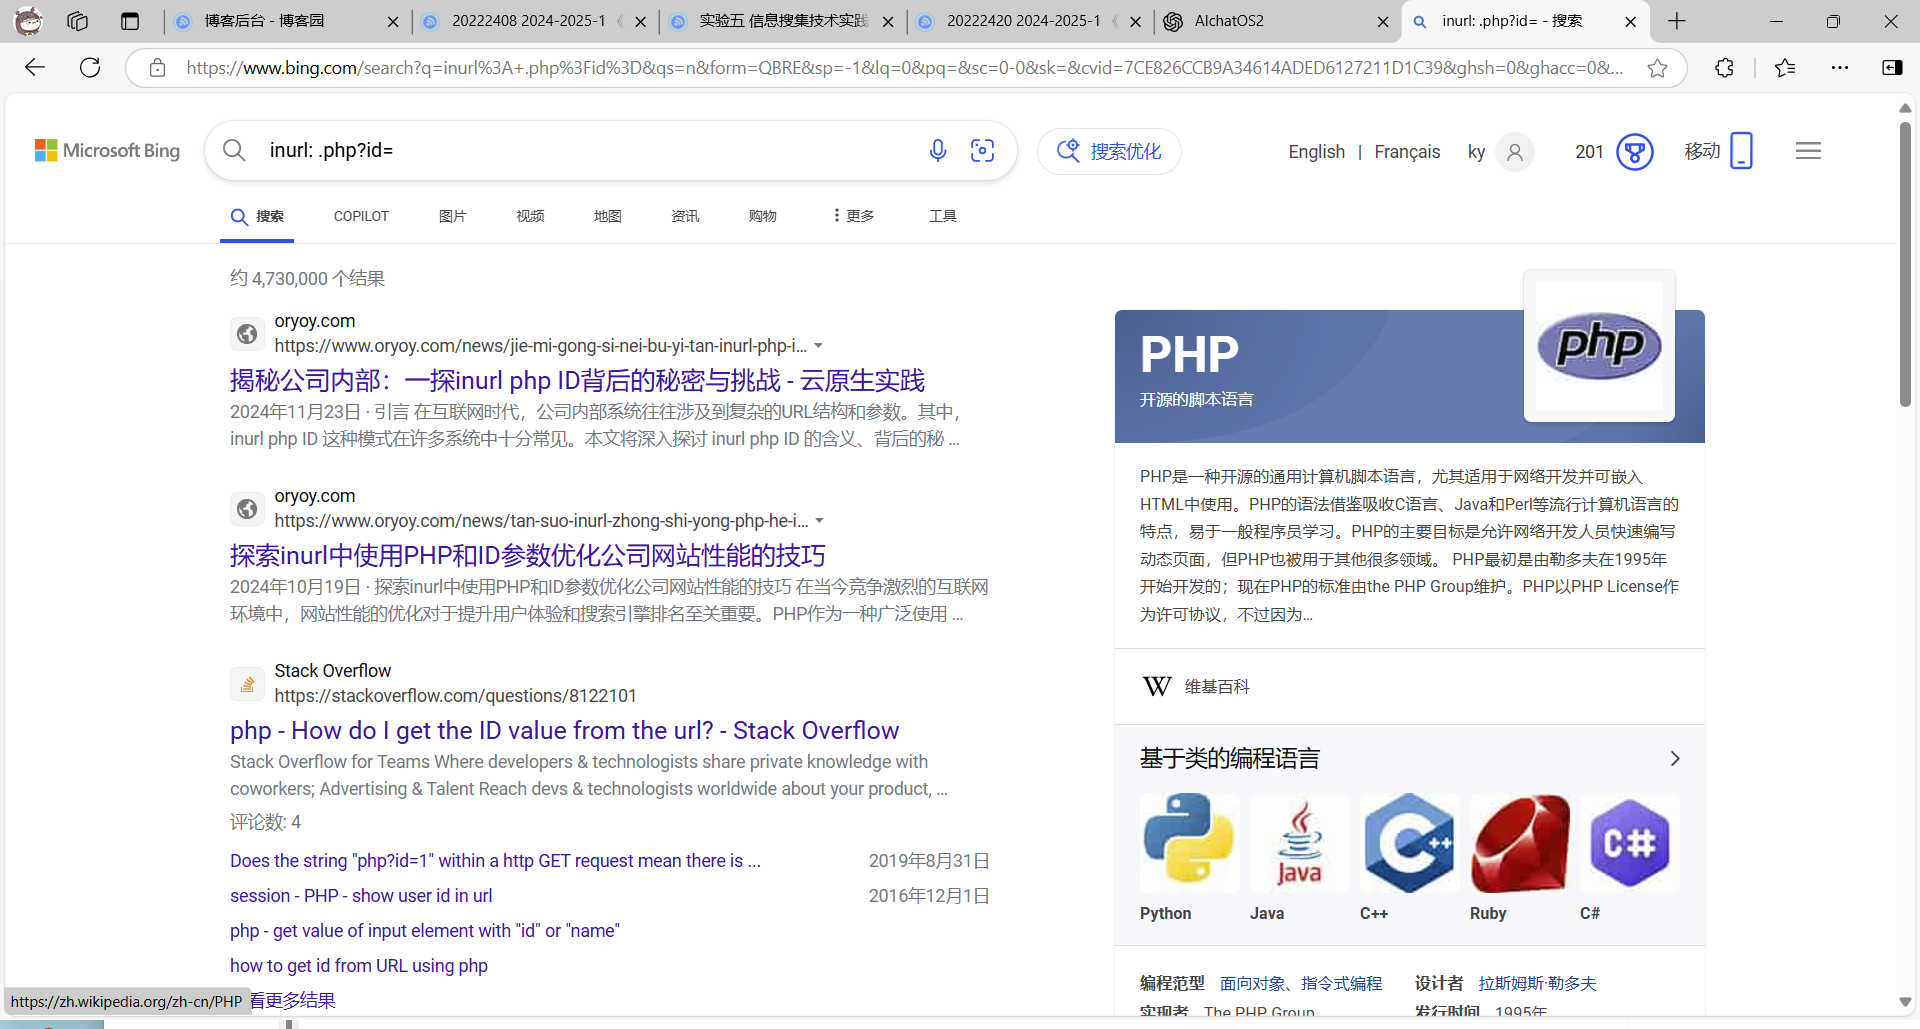
Task: Toggle the browser sidebar icon
Action: [1892, 68]
